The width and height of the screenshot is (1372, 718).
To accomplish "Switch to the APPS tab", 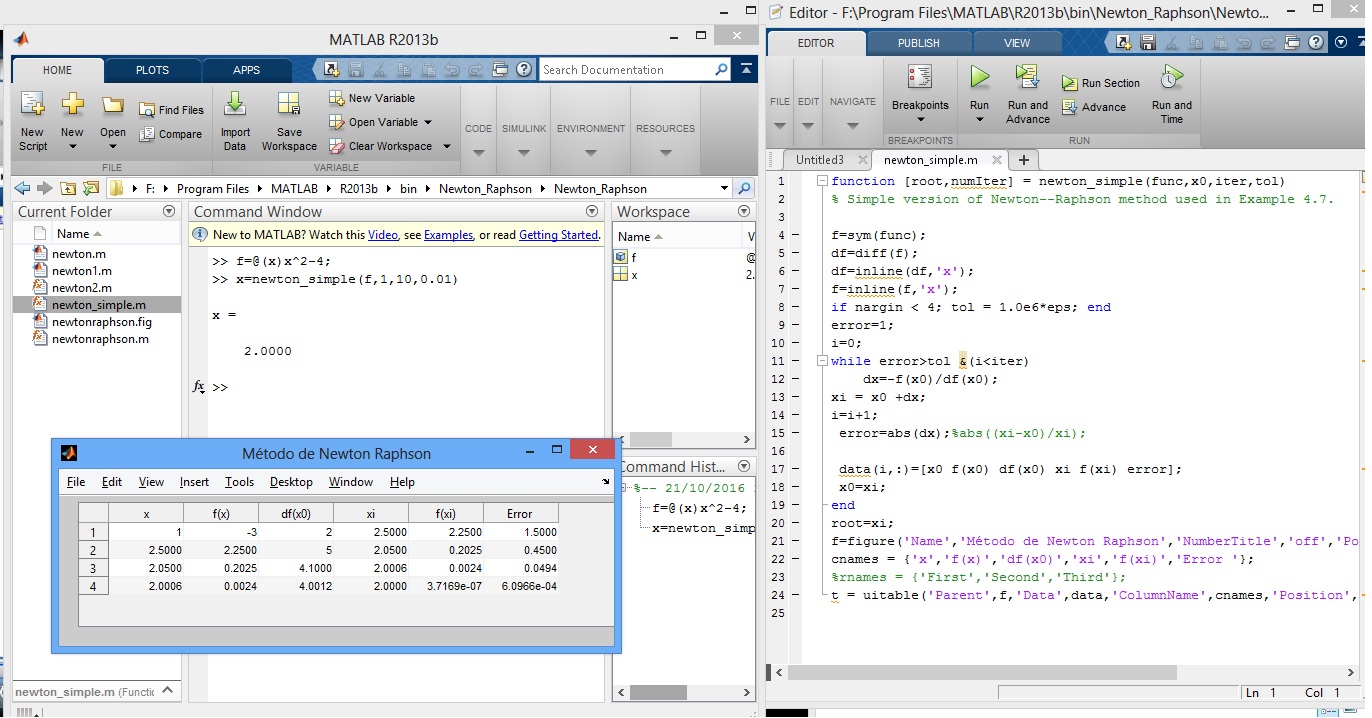I will click(246, 70).
